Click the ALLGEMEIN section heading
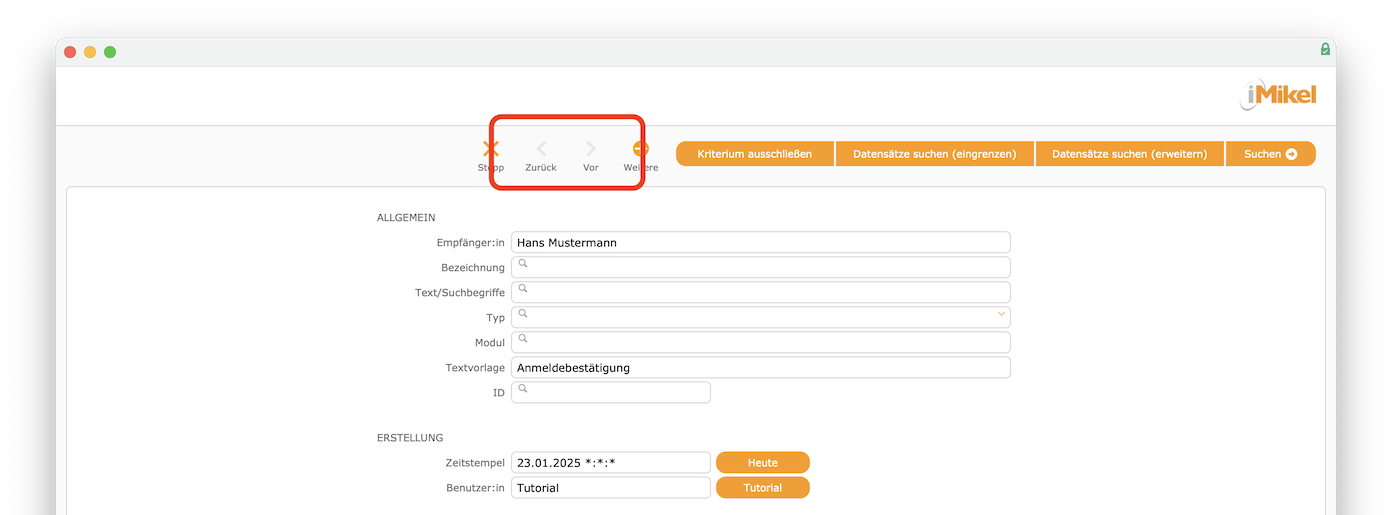 [406, 217]
